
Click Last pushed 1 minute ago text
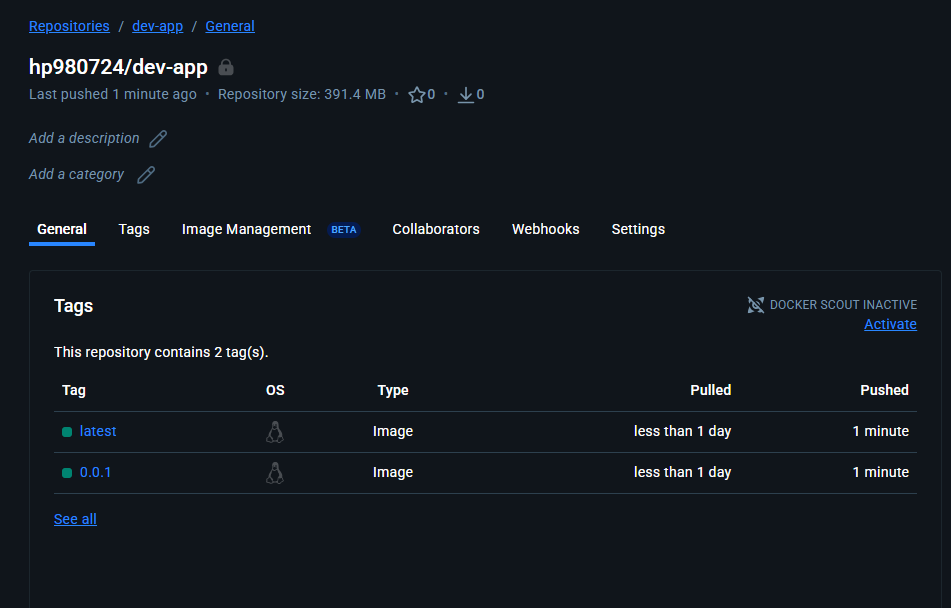113,95
